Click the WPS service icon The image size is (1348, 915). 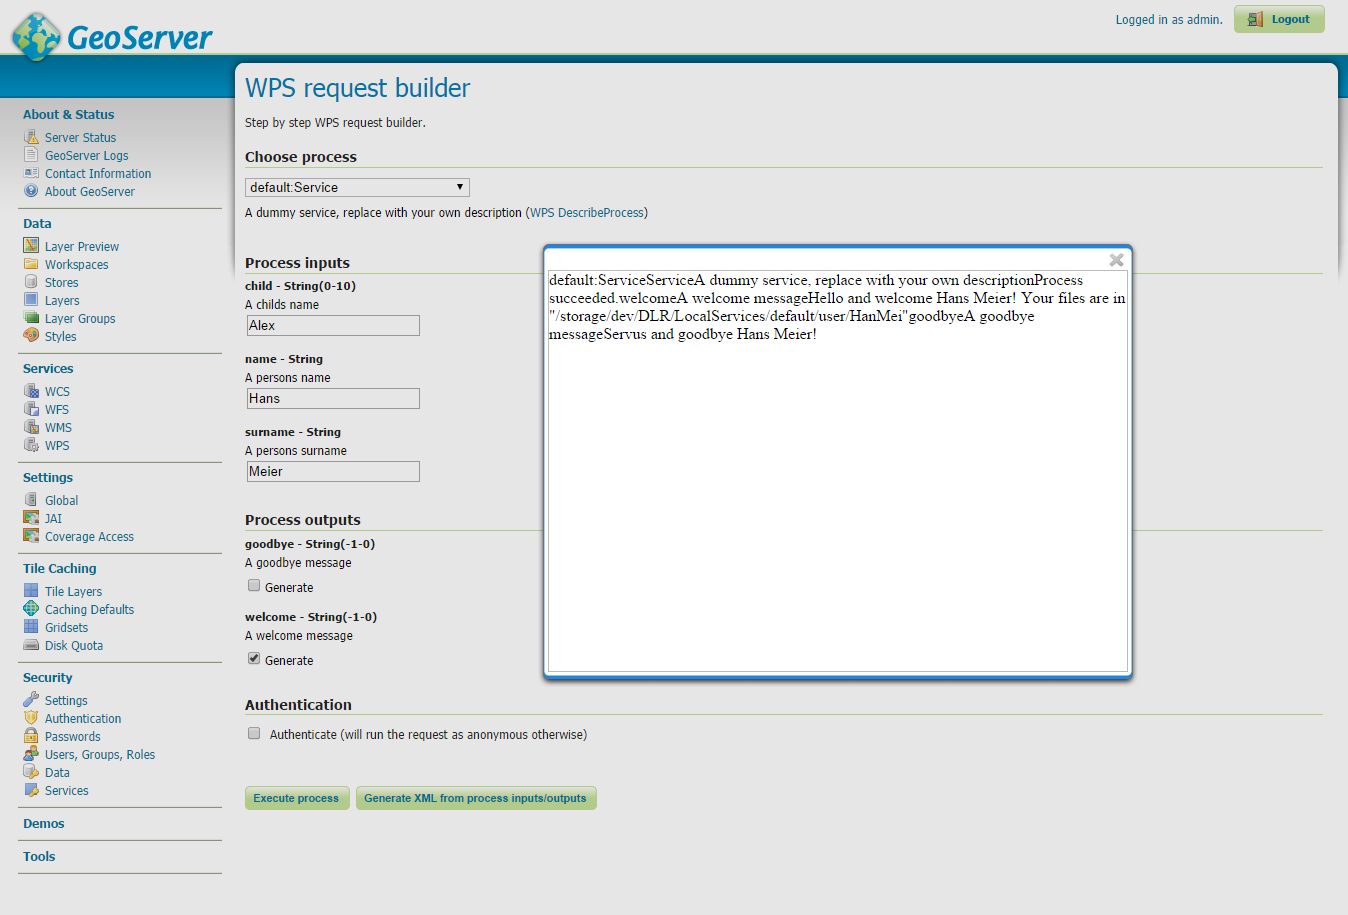click(31, 445)
